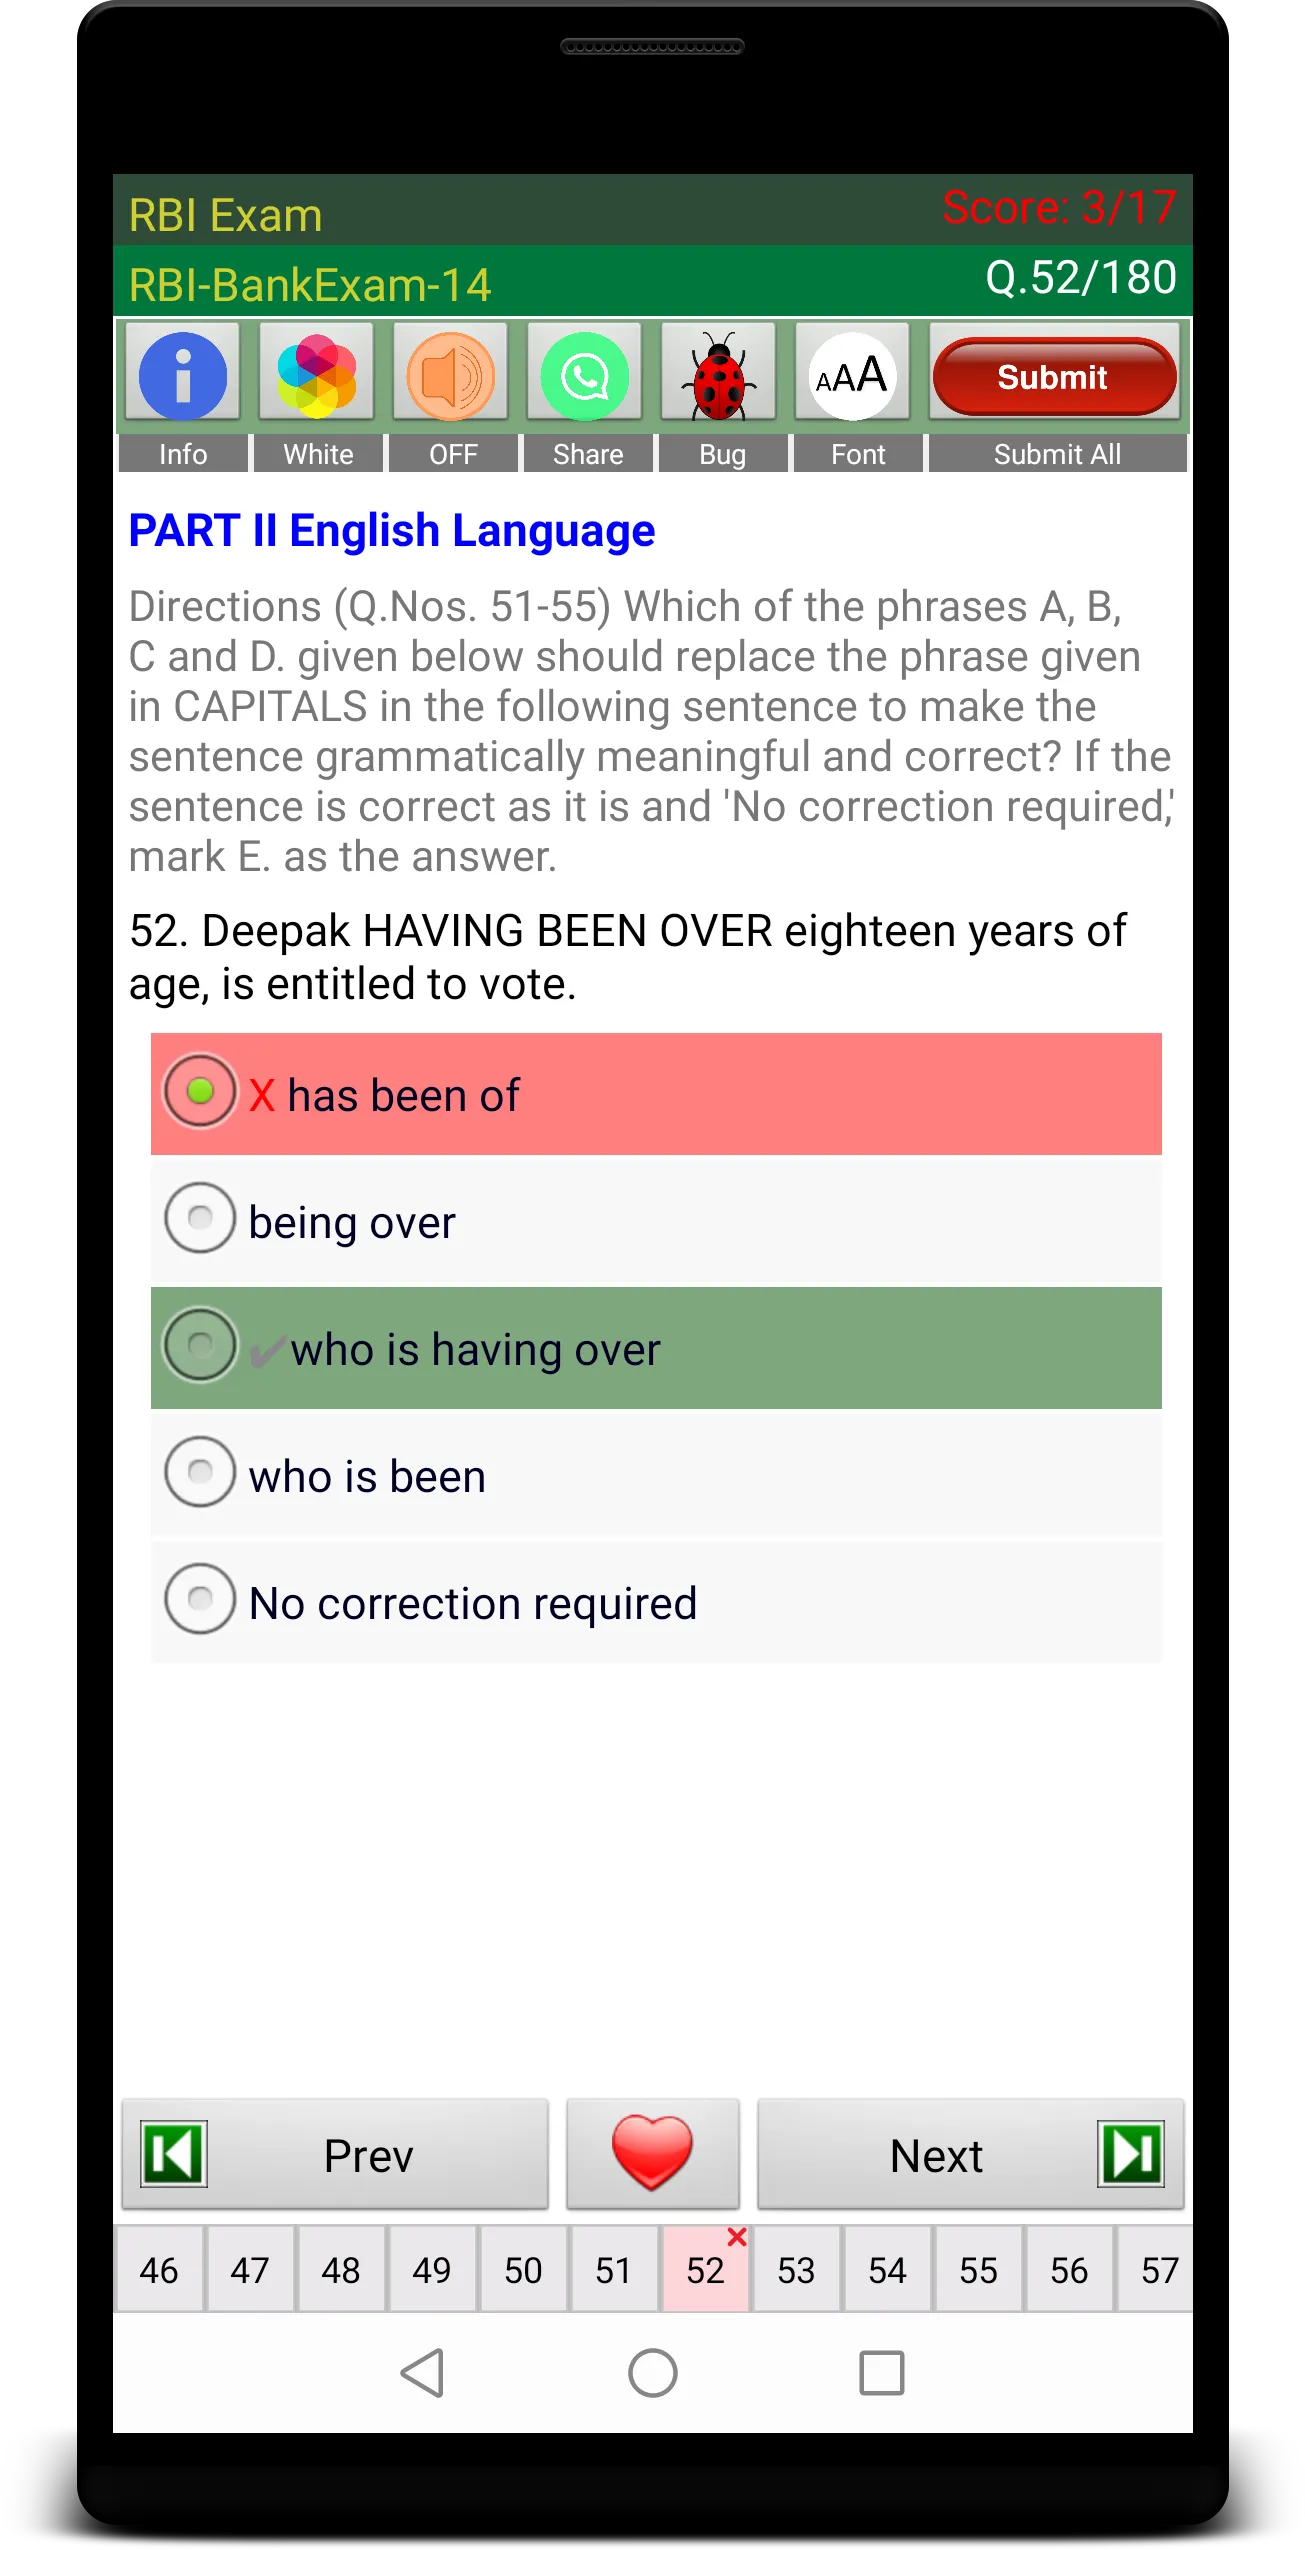Go back with the Prev button
The width and height of the screenshot is (1305, 2550).
point(335,2153)
